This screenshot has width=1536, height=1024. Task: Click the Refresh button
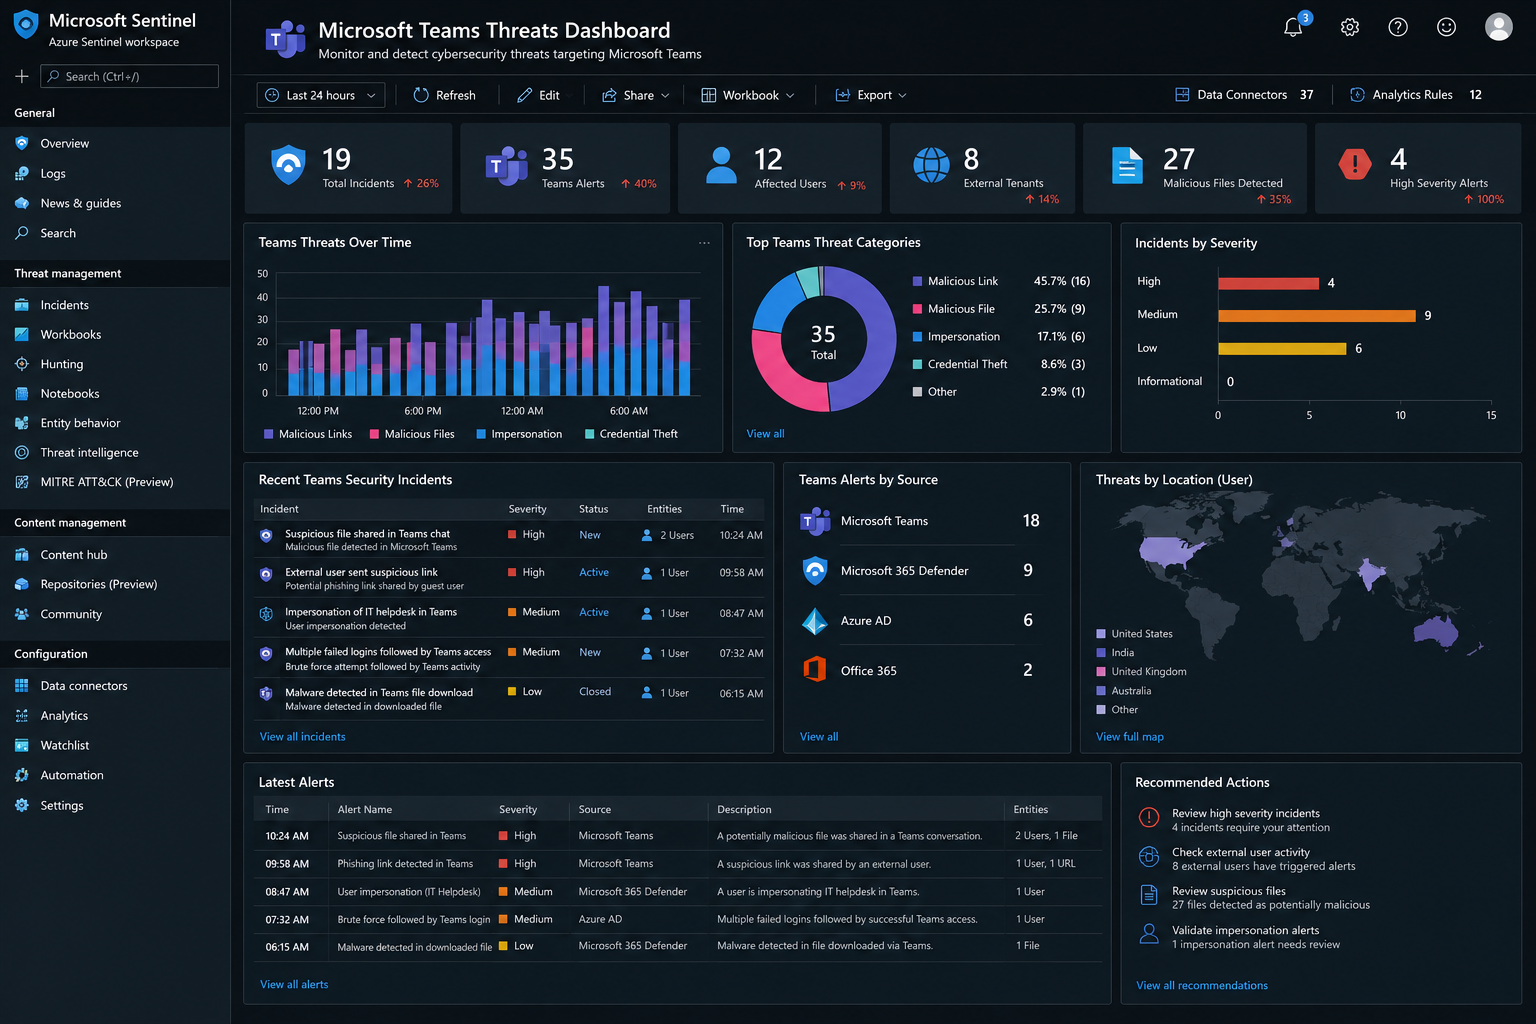point(445,95)
